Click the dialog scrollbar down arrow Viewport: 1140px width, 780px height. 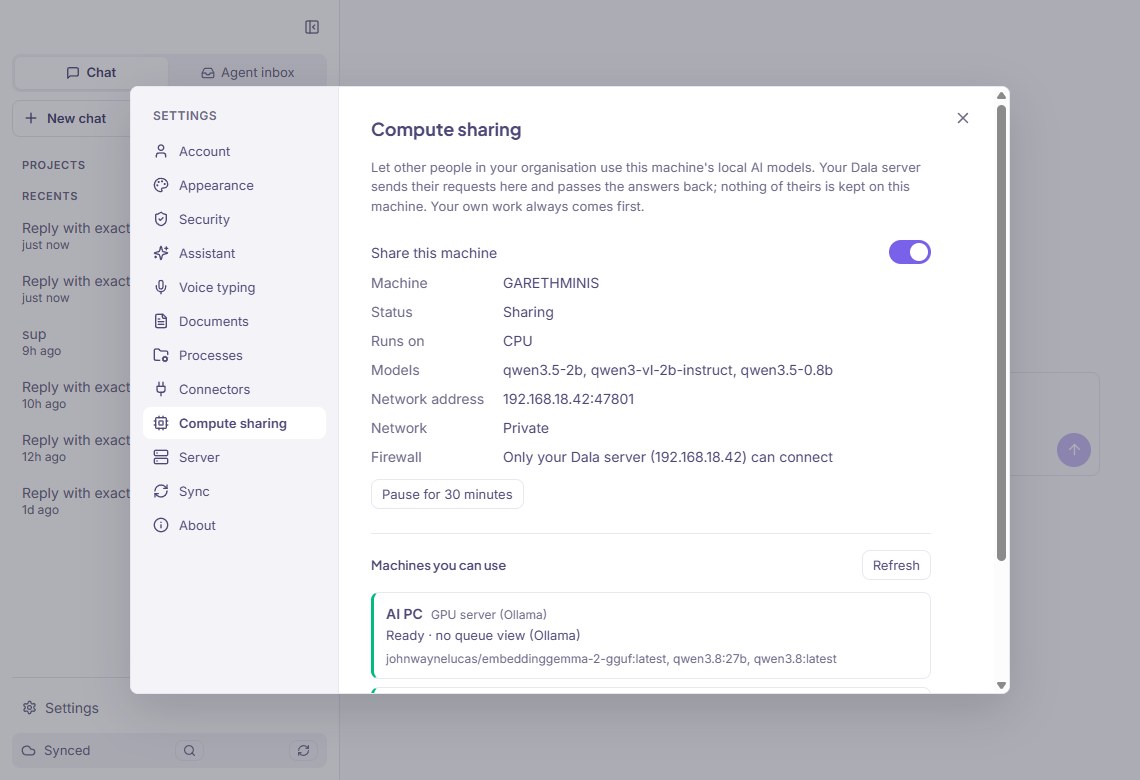pyautogui.click(x=1001, y=685)
